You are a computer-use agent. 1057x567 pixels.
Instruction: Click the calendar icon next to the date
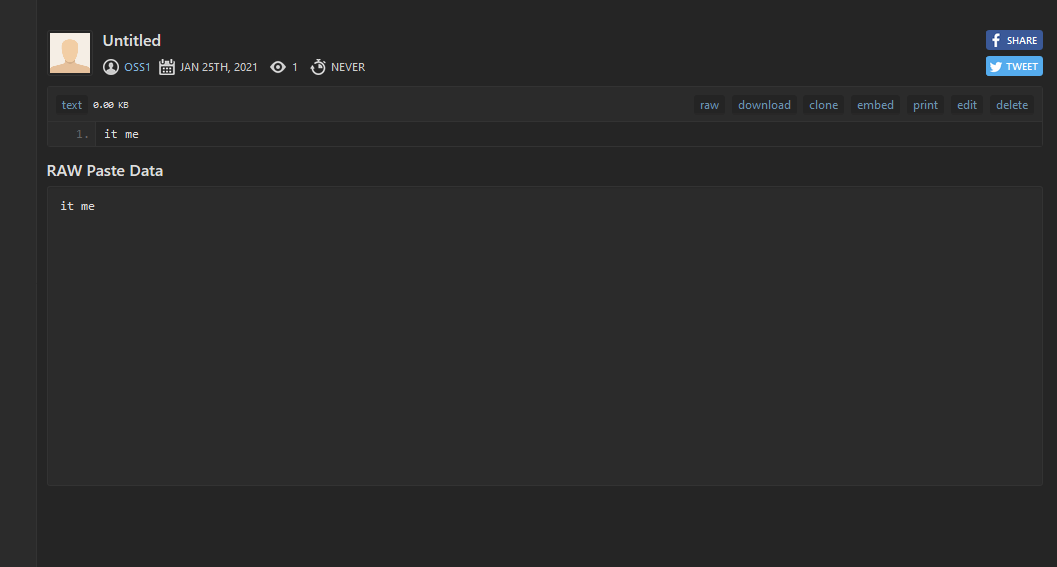tap(167, 67)
